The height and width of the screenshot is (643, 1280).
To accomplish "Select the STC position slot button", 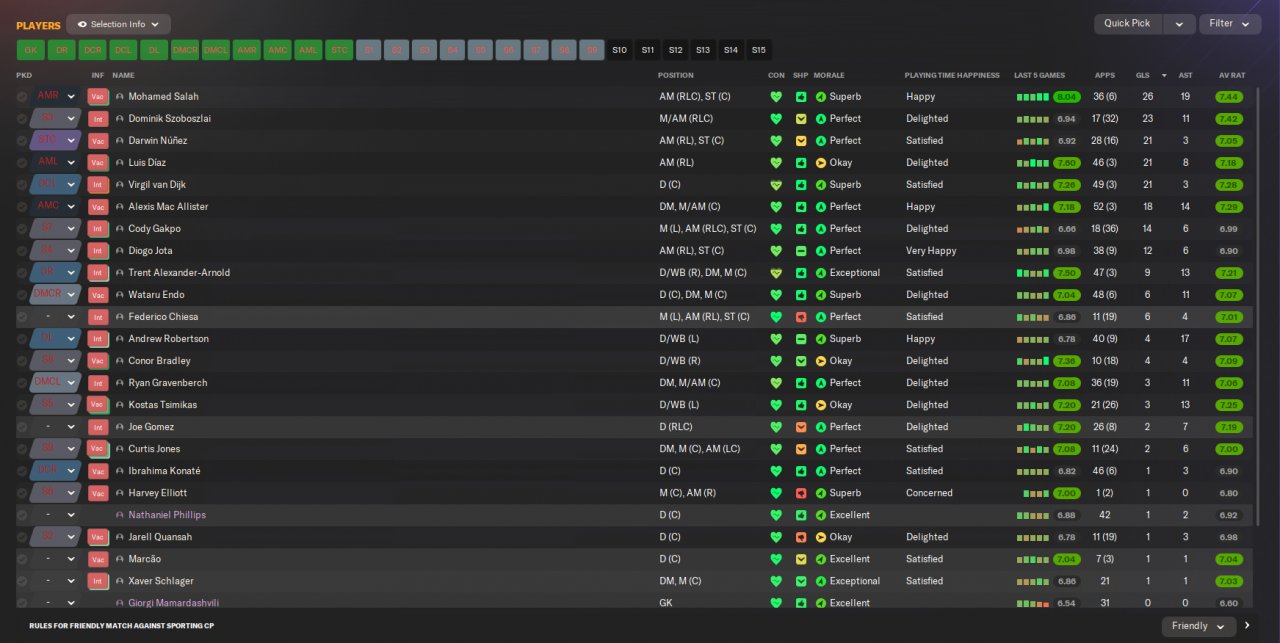I will click(340, 50).
